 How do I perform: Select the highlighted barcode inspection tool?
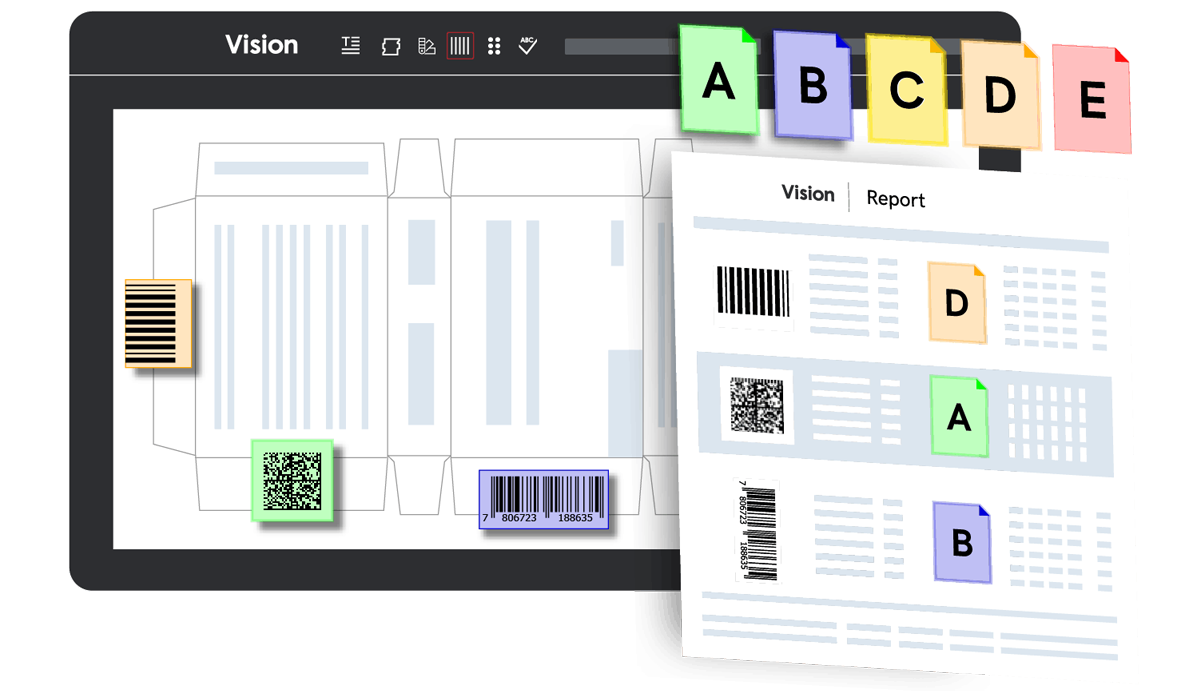coord(460,45)
